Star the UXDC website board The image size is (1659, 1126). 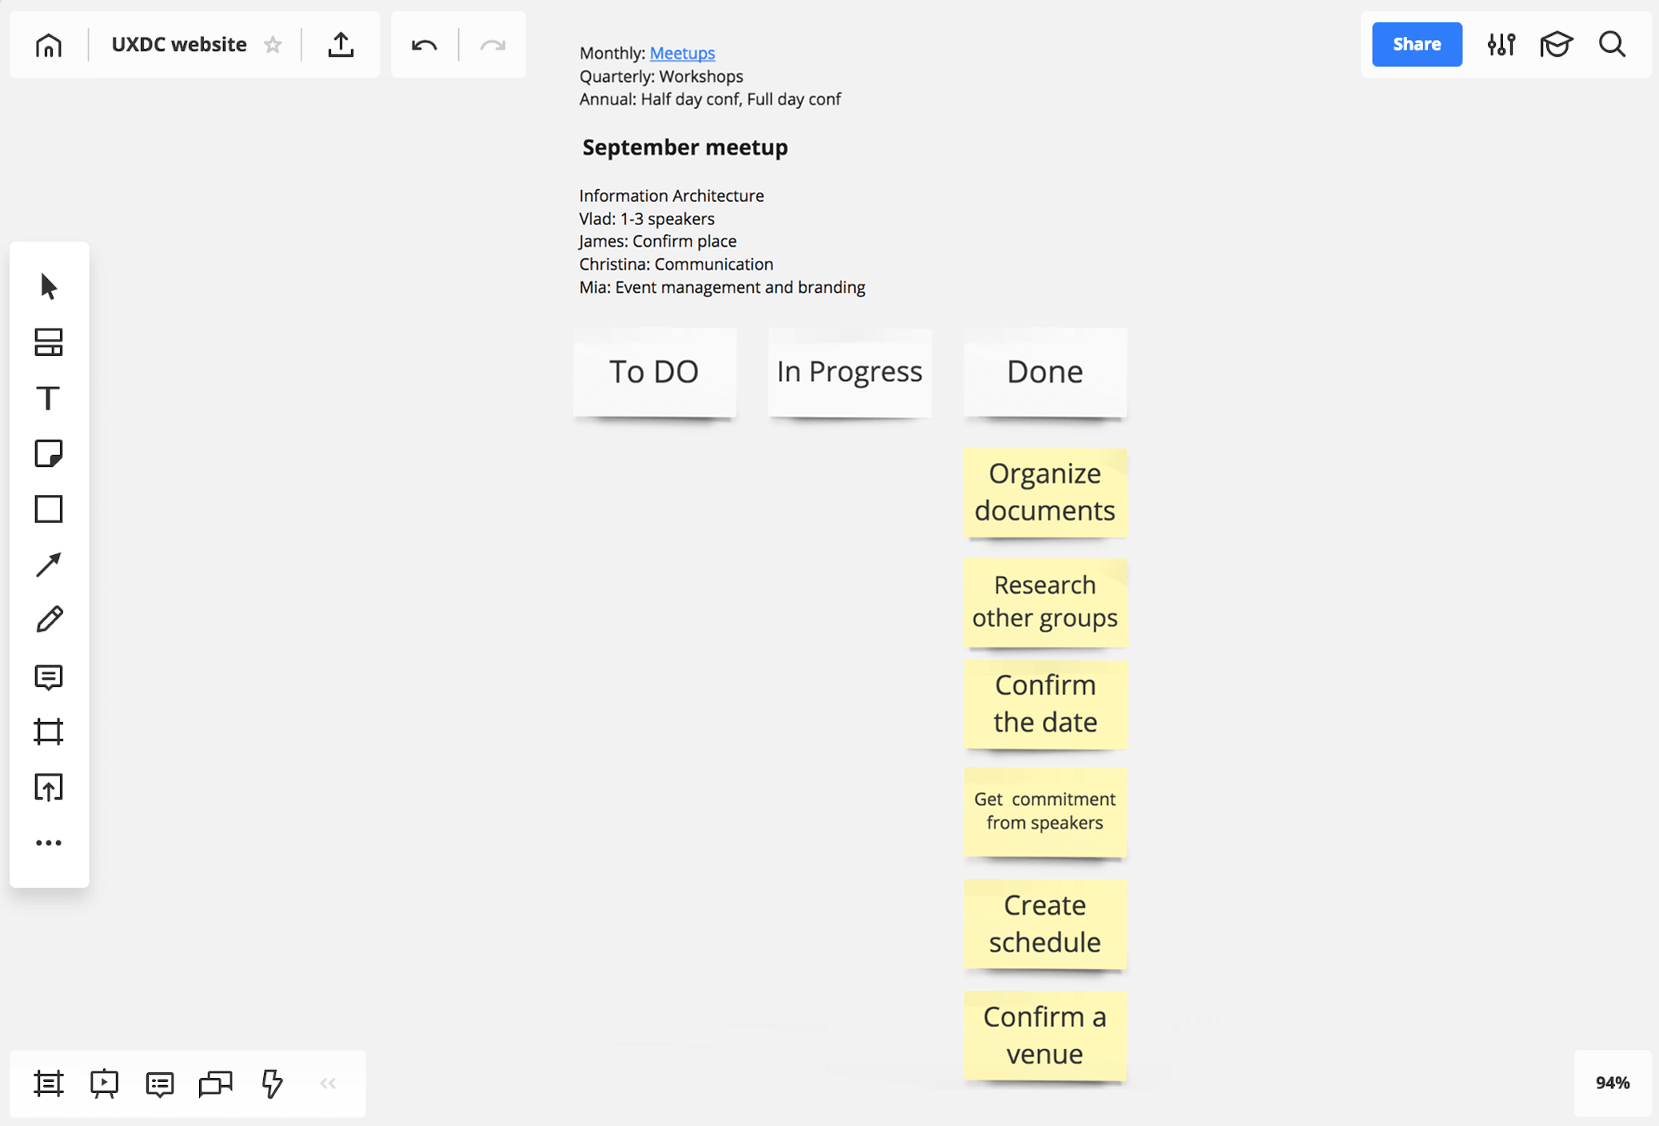pos(272,45)
